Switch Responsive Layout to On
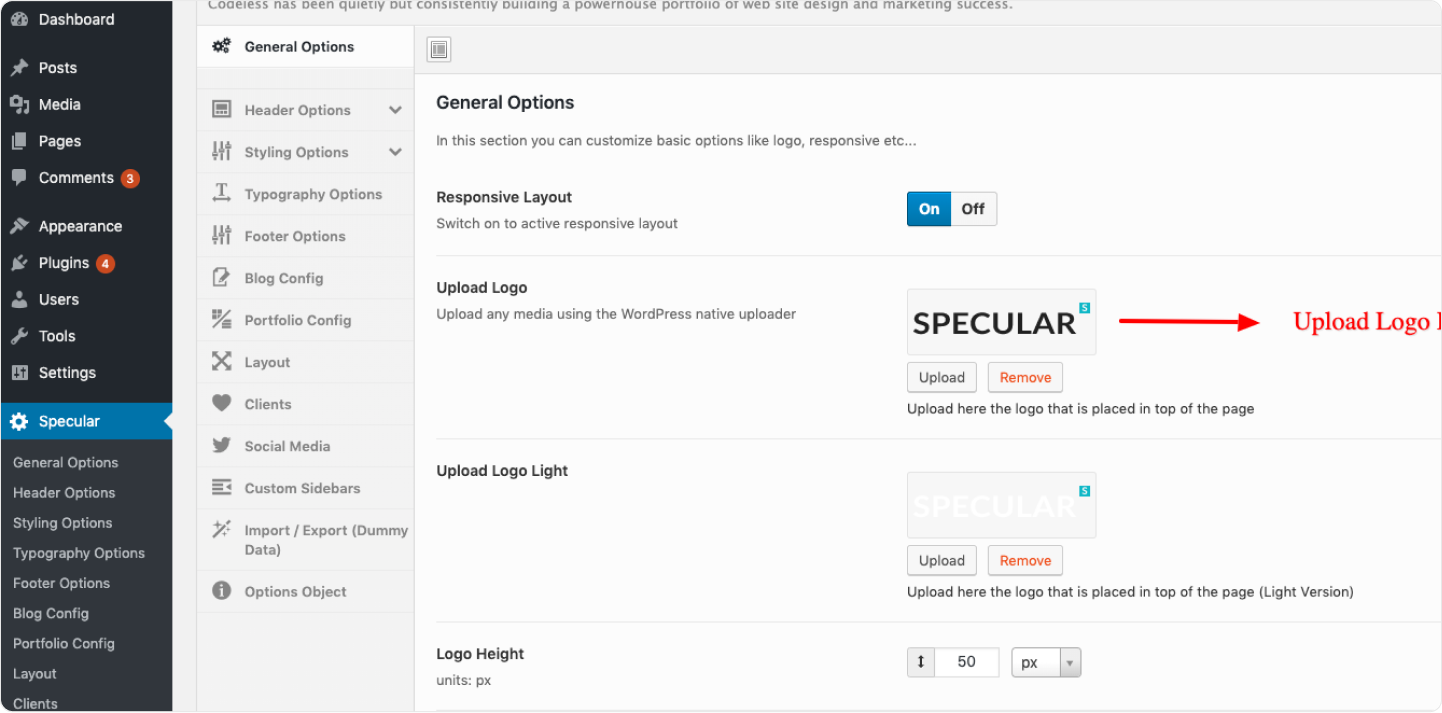 click(929, 209)
